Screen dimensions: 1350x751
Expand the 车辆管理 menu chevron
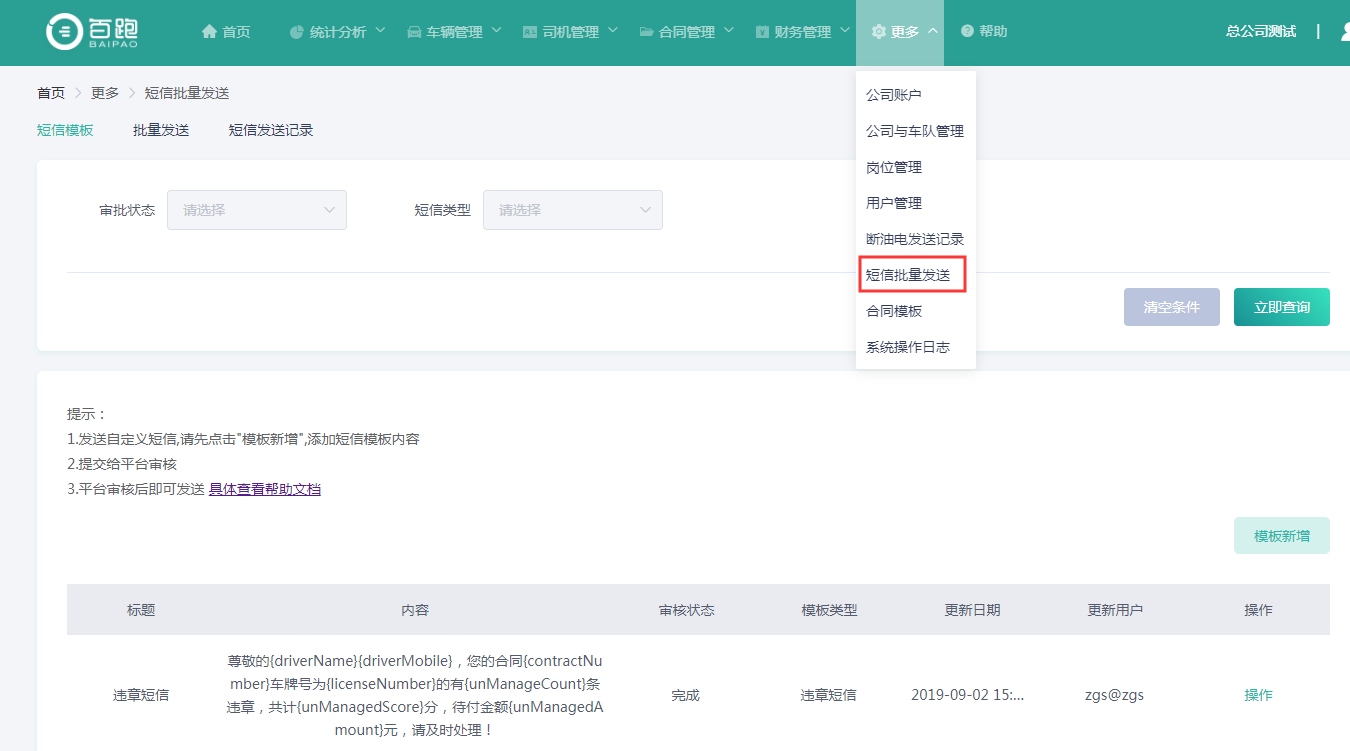496,31
